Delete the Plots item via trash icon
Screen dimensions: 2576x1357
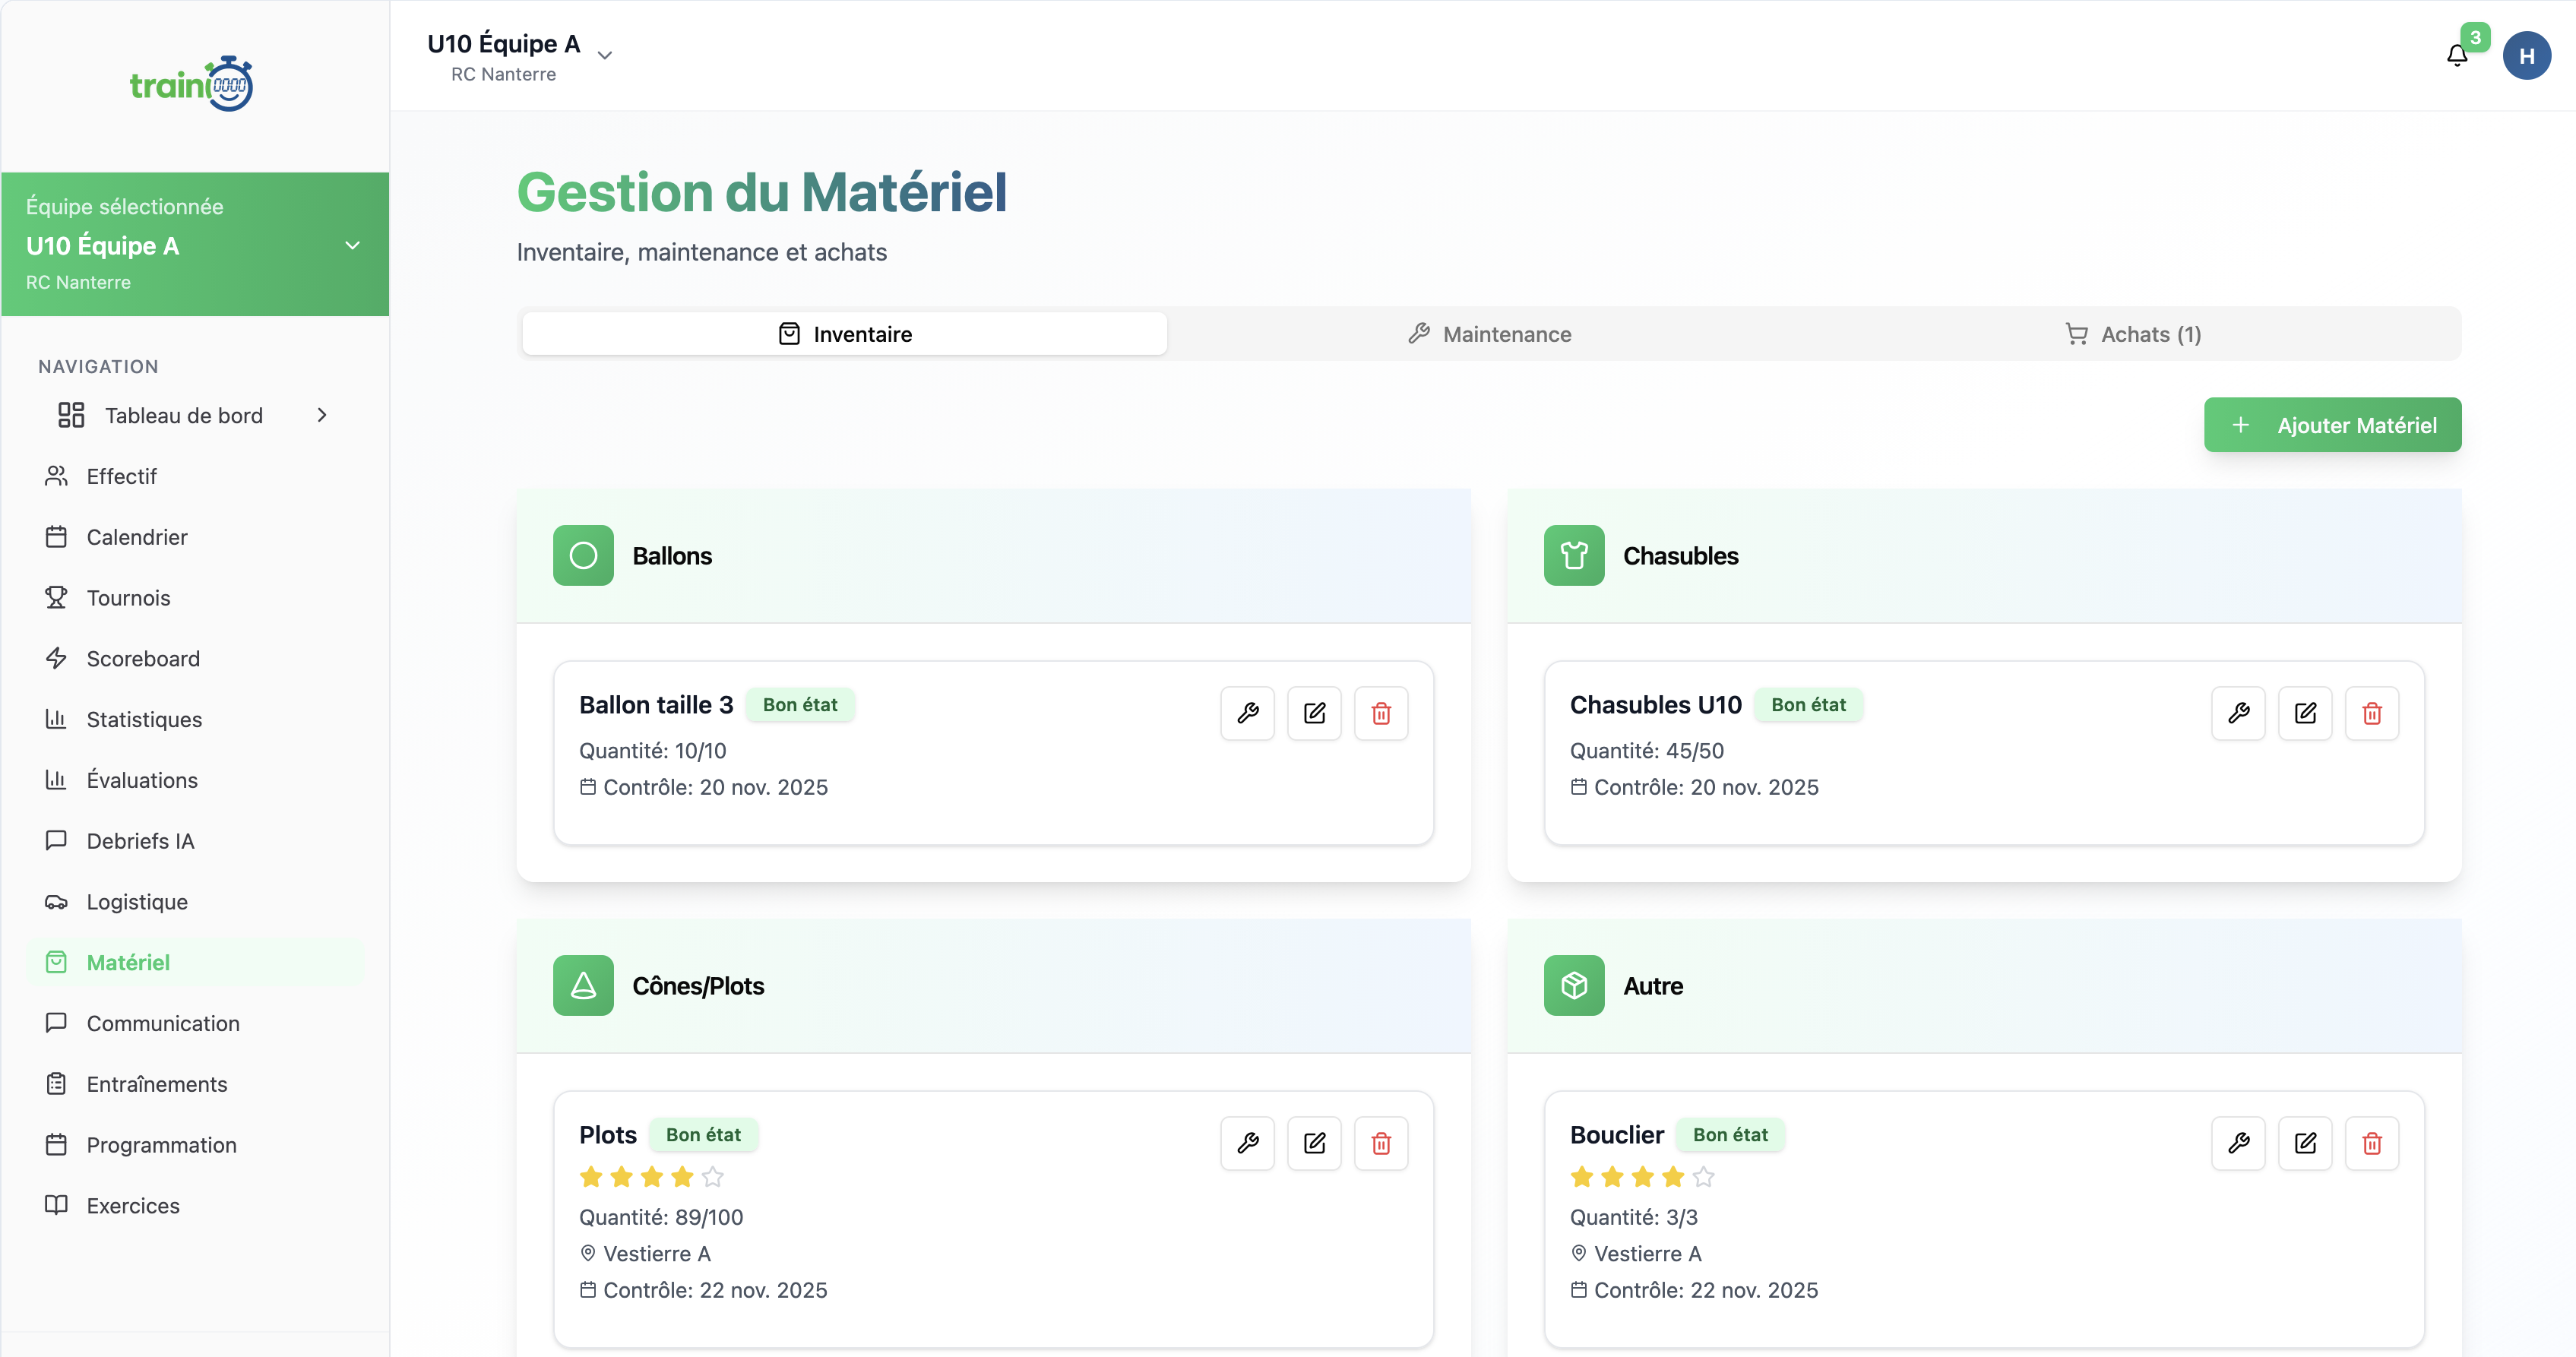[x=1381, y=1143]
